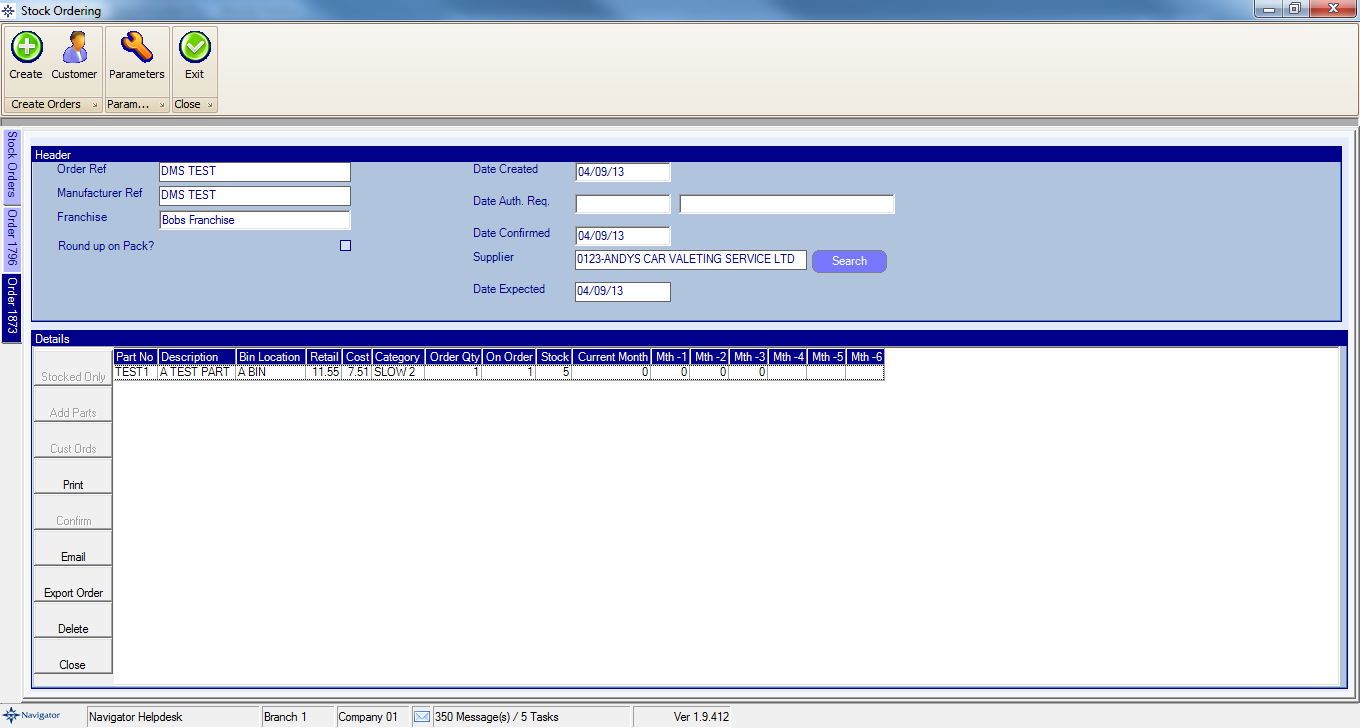The width and height of the screenshot is (1360, 728).
Task: Expand the Param... group launcher
Action: 161,105
